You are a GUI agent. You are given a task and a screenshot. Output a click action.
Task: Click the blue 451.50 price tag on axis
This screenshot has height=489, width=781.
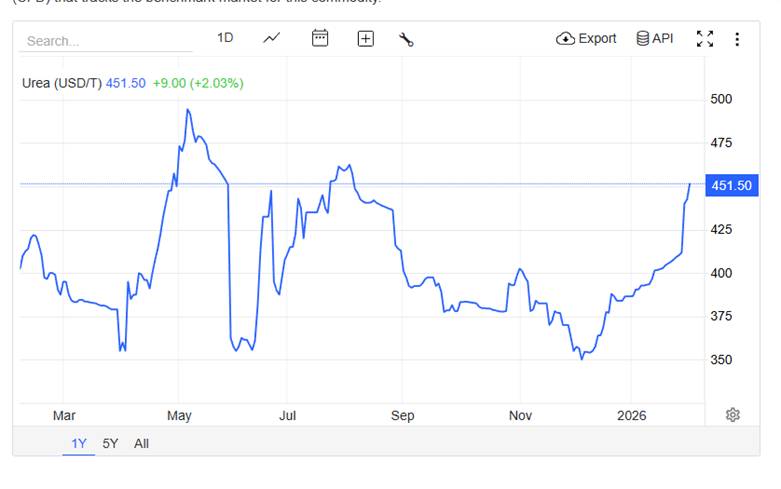pos(732,185)
